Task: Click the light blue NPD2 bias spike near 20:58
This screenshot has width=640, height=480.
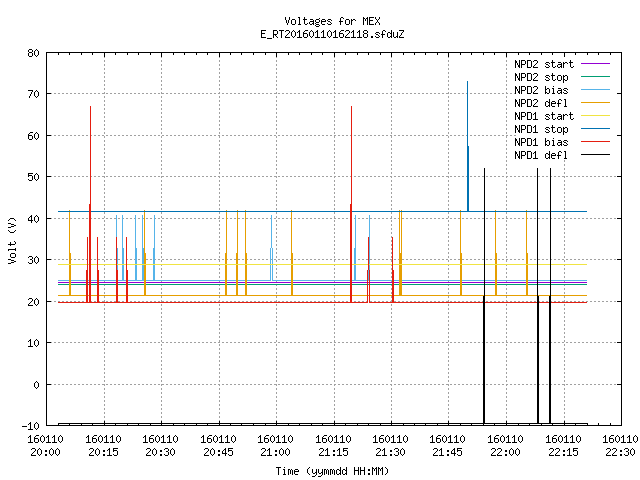Action: (271, 248)
